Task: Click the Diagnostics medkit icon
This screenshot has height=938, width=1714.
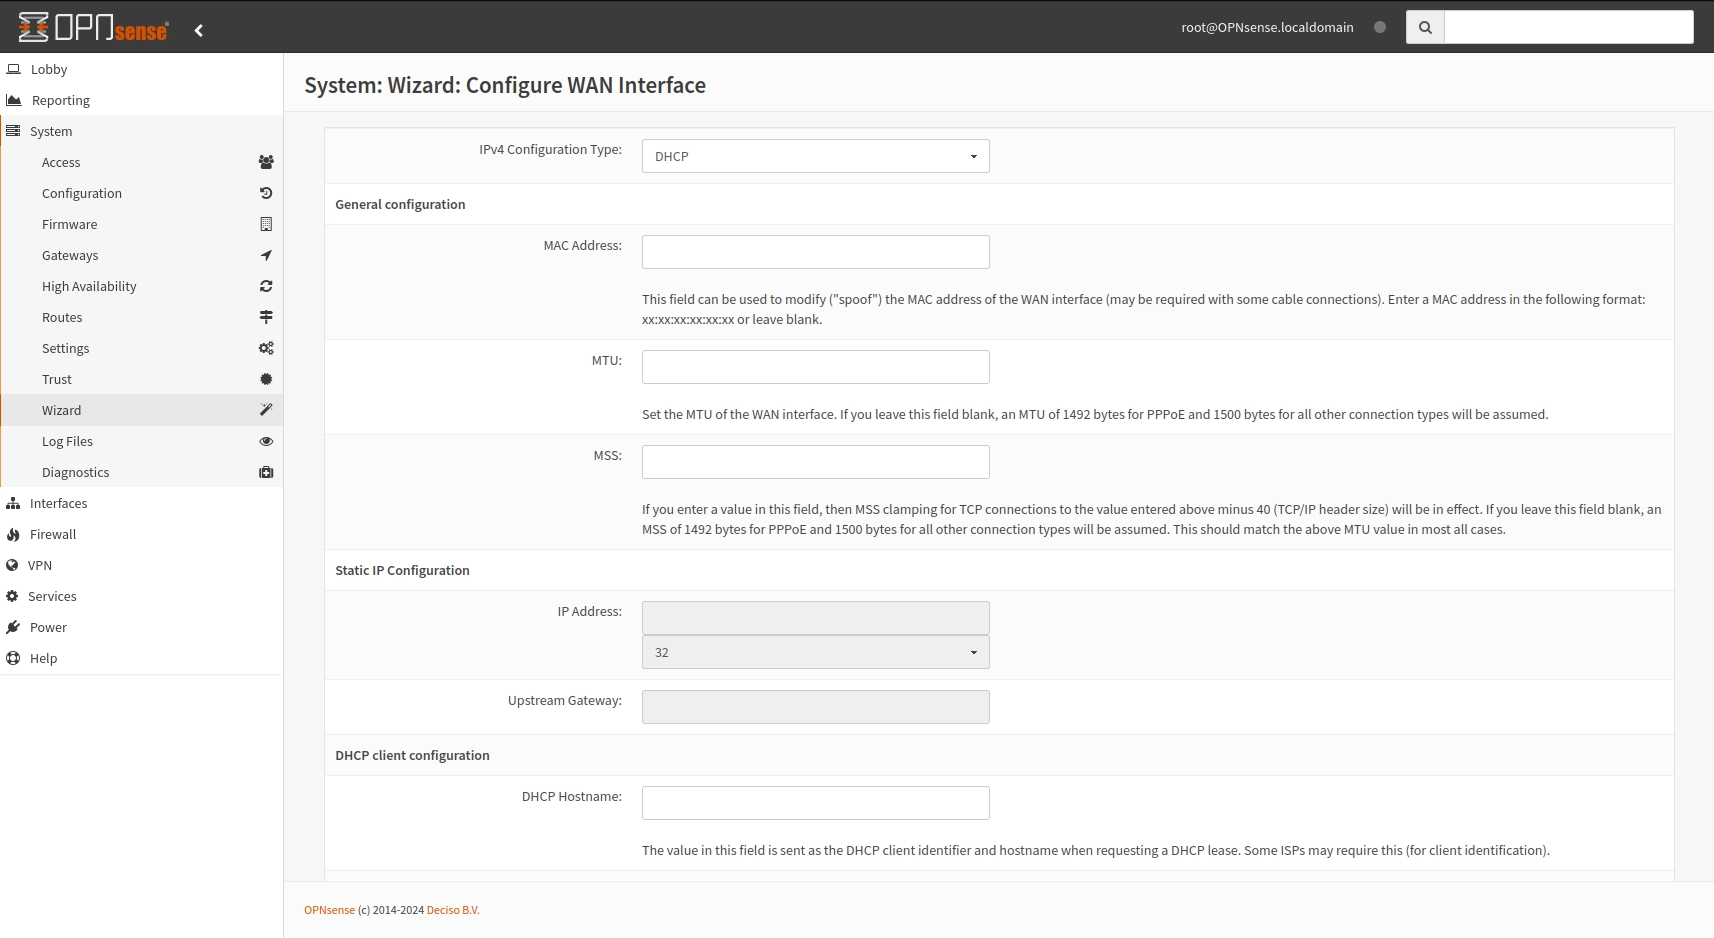Action: coord(266,472)
